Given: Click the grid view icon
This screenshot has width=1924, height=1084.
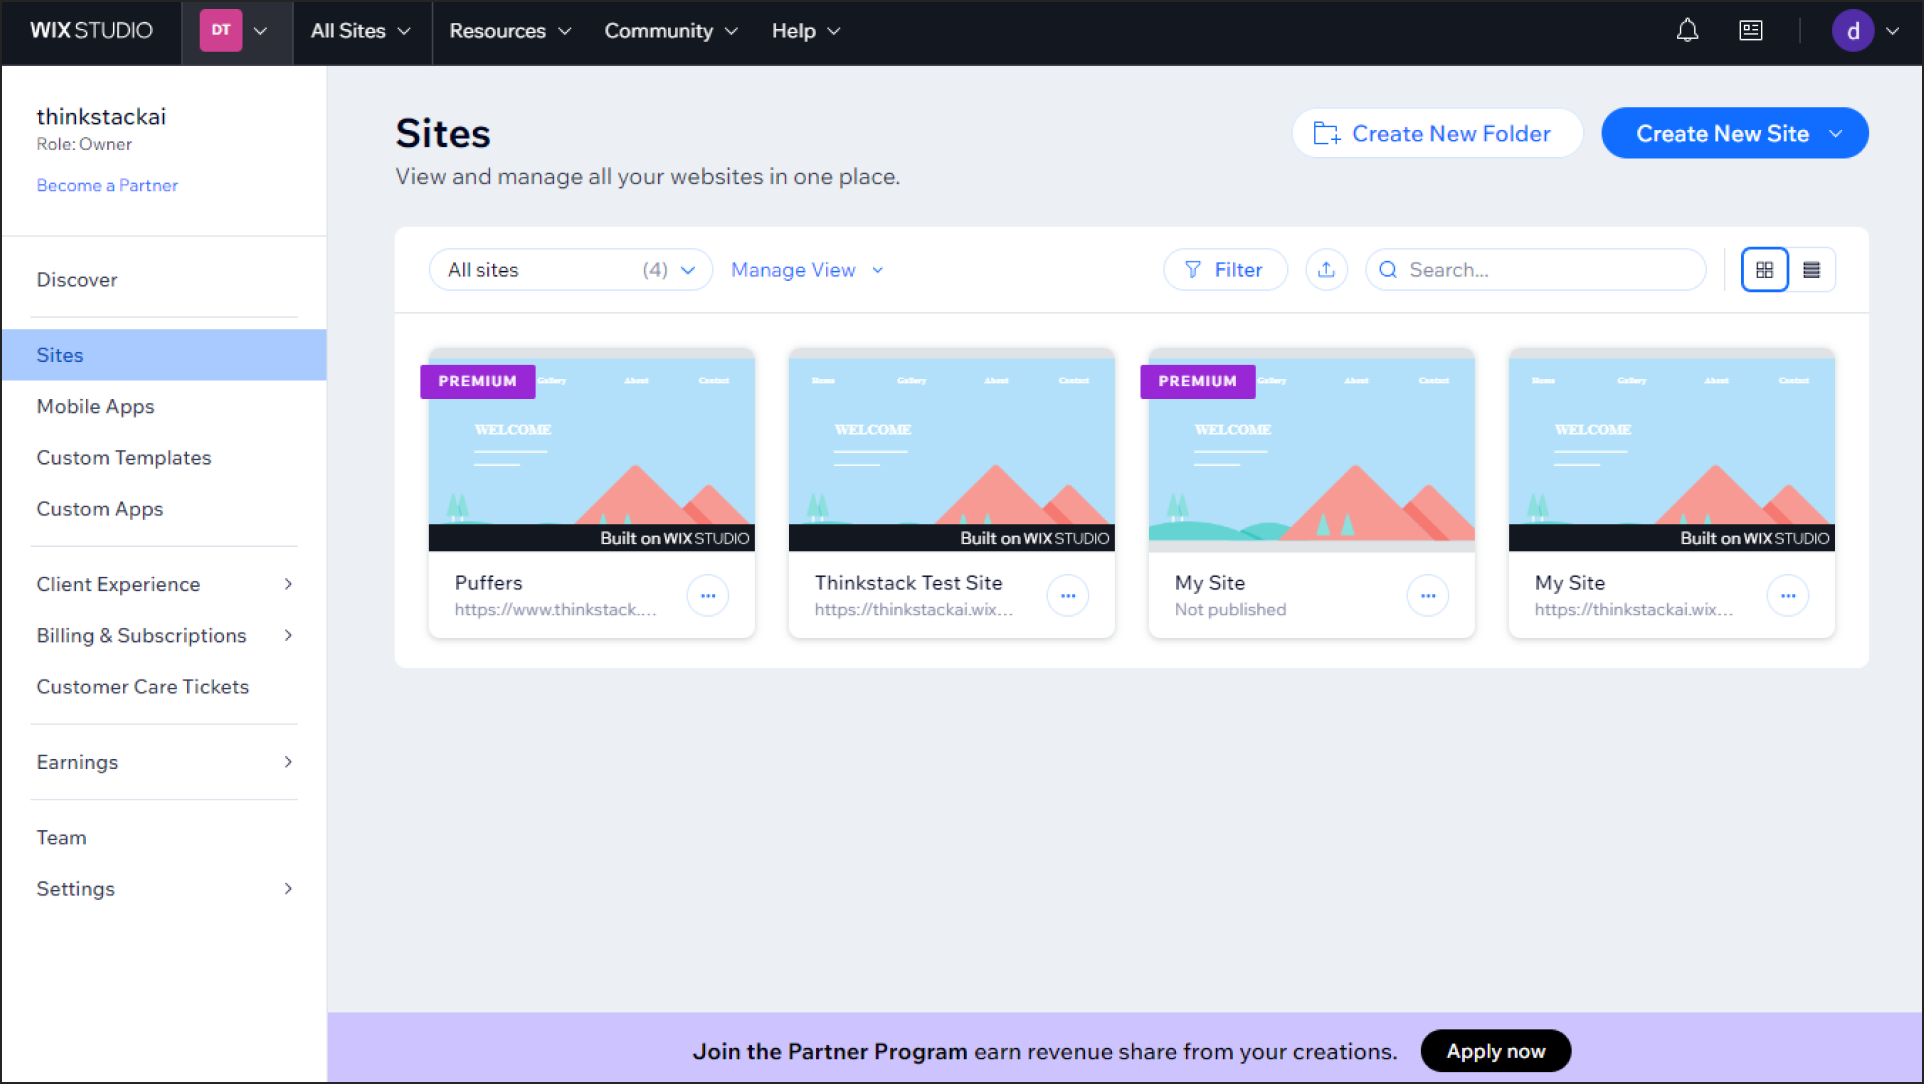Looking at the screenshot, I should (x=1765, y=270).
